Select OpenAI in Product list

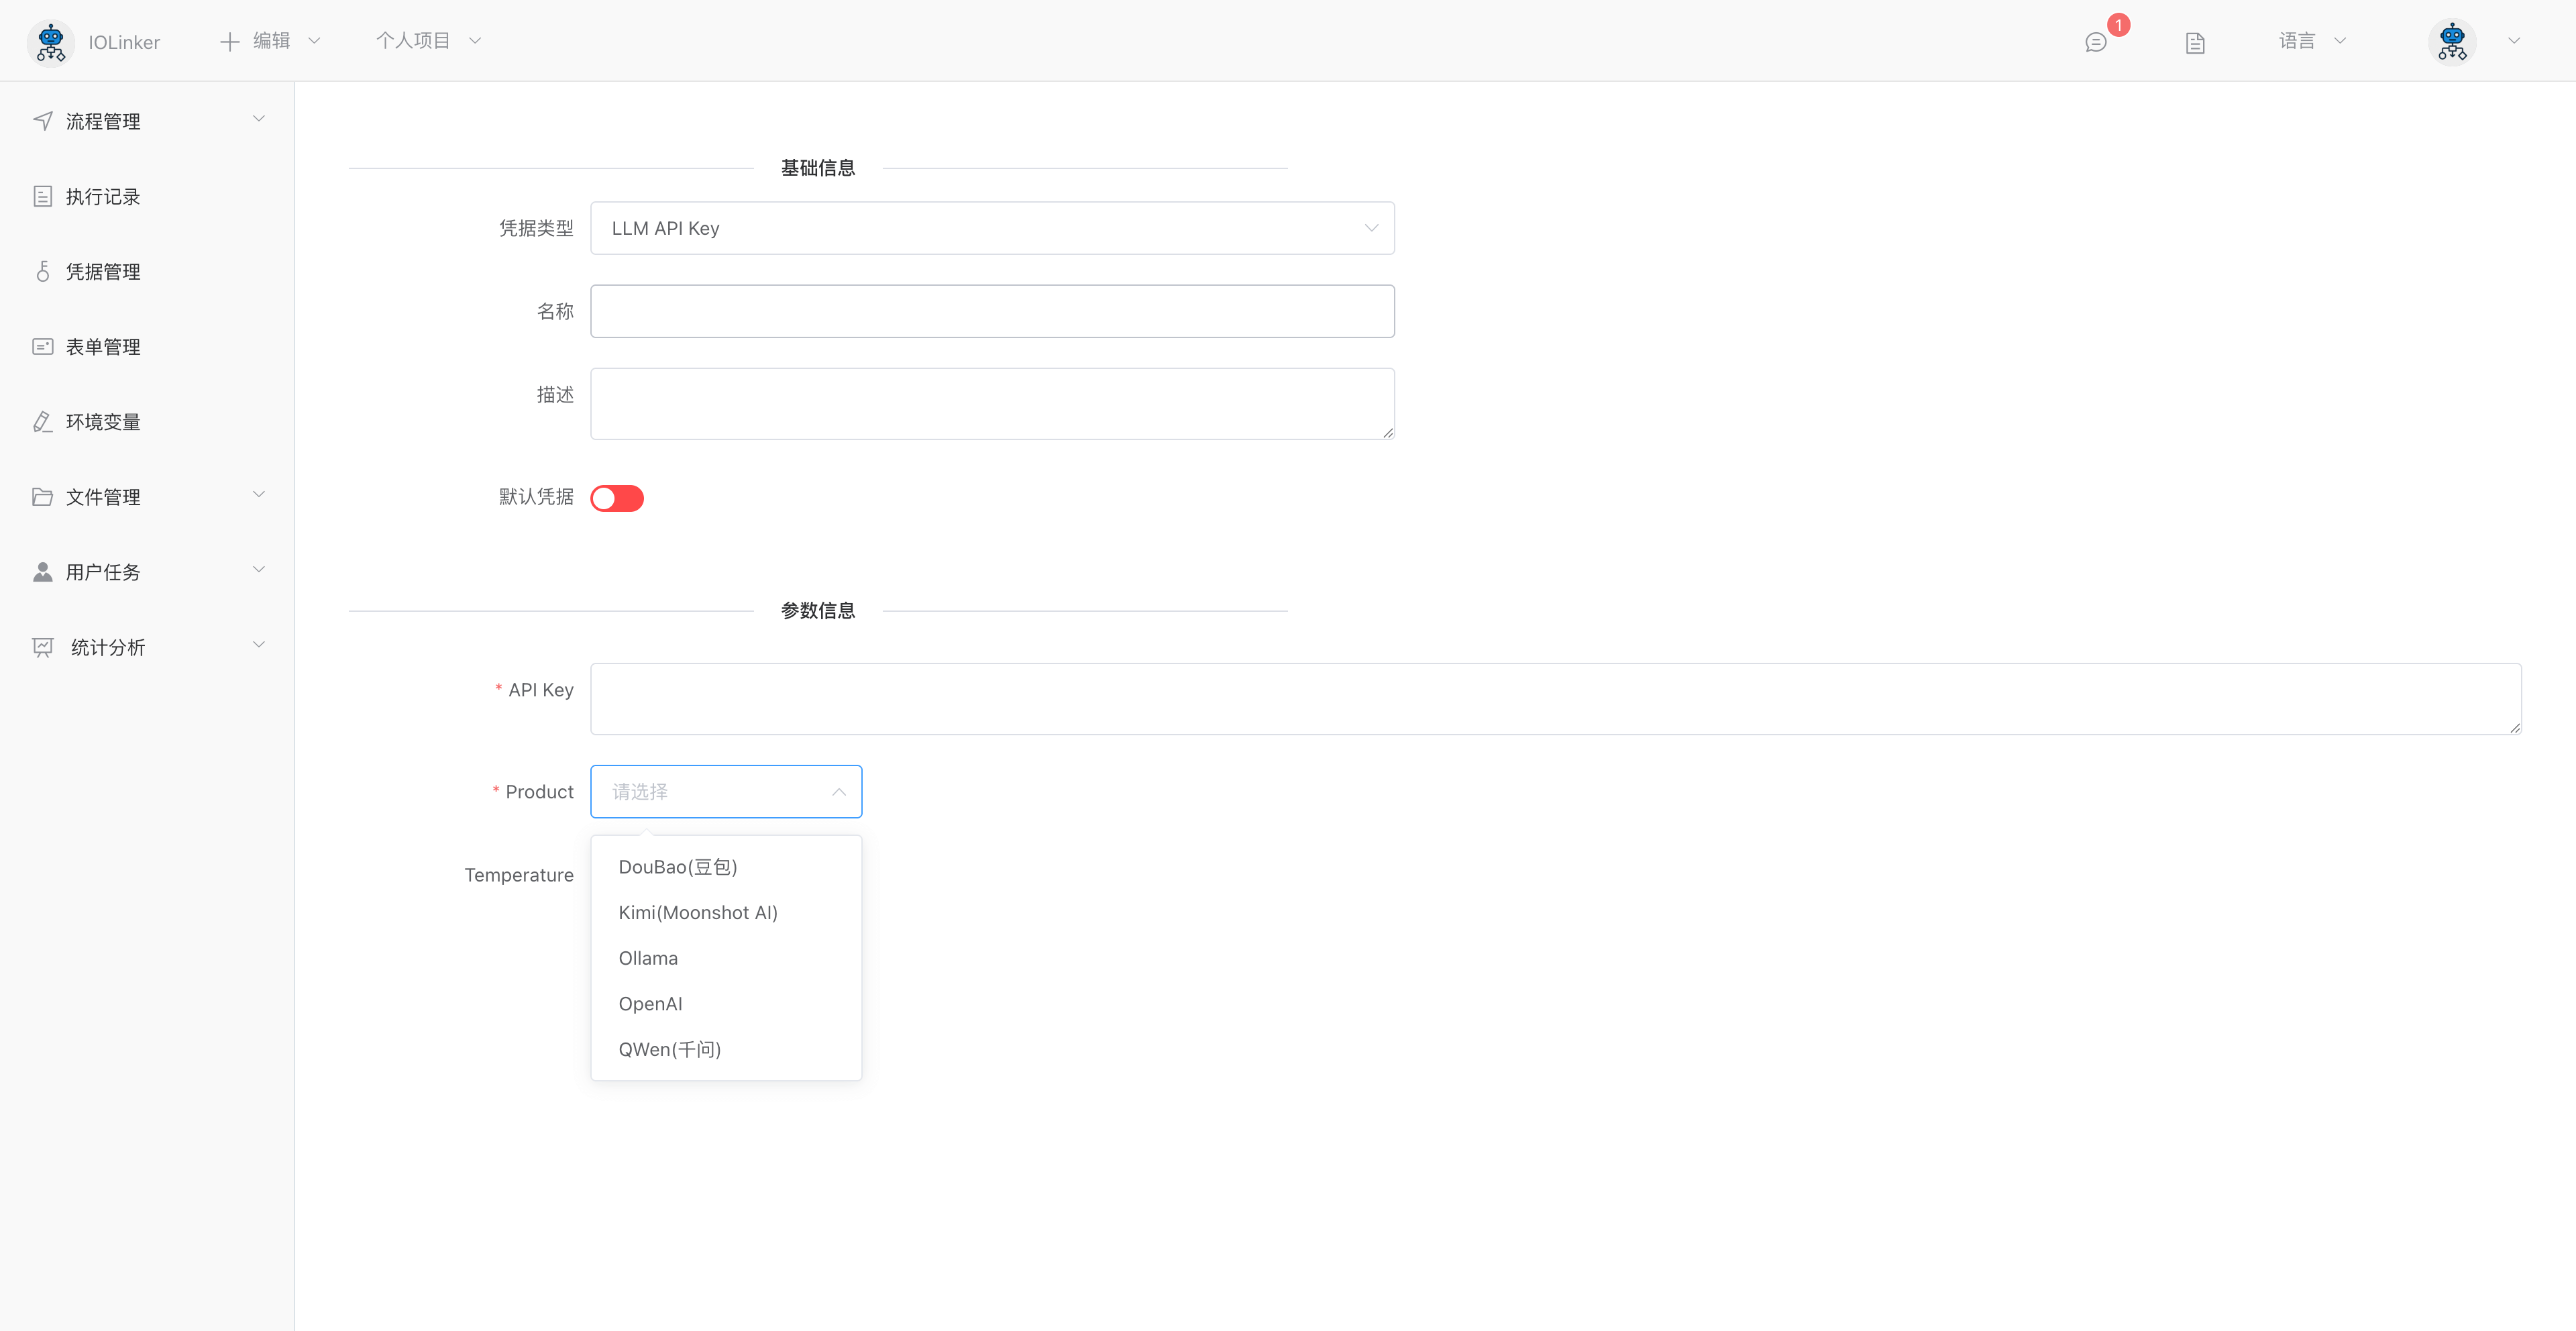pos(651,1004)
